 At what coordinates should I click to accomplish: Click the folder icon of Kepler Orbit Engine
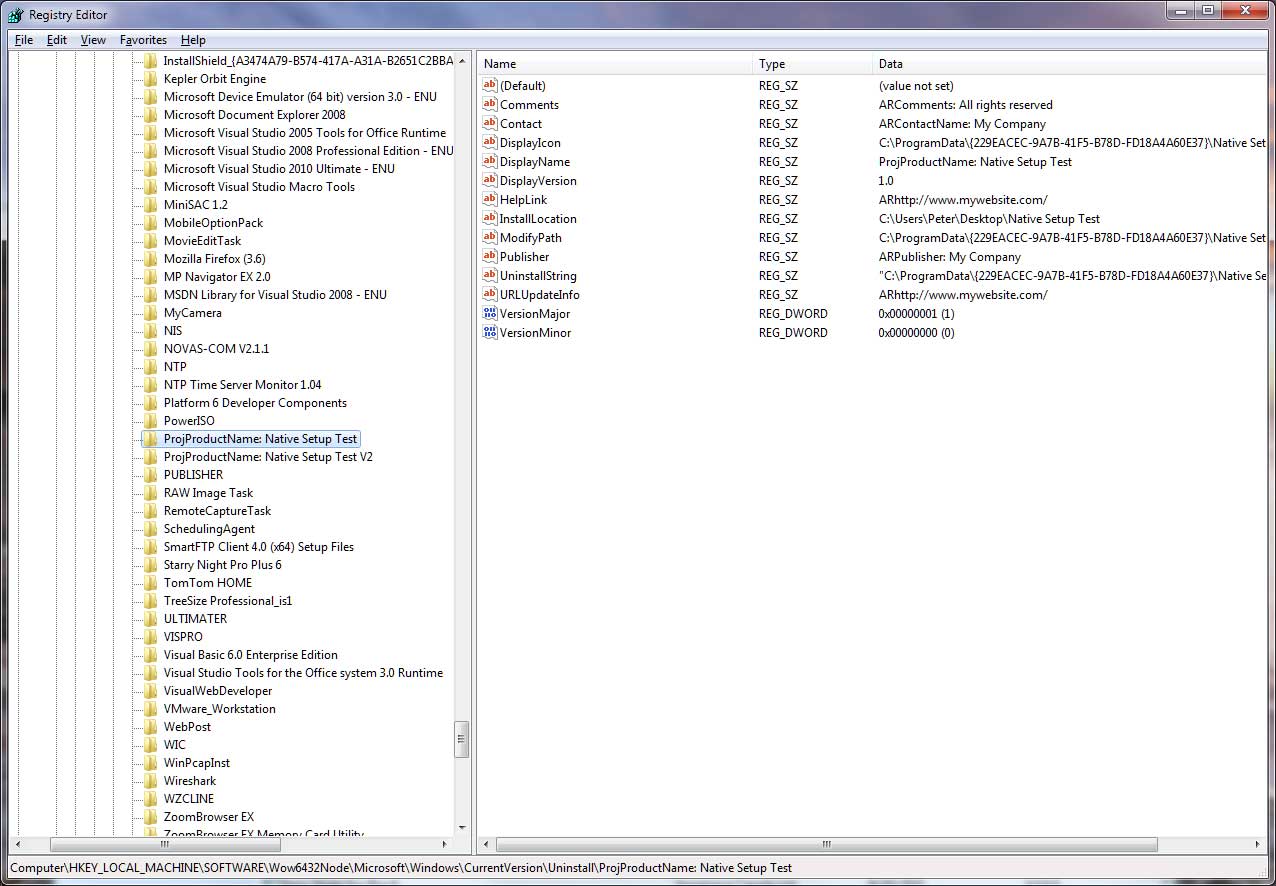coord(150,79)
